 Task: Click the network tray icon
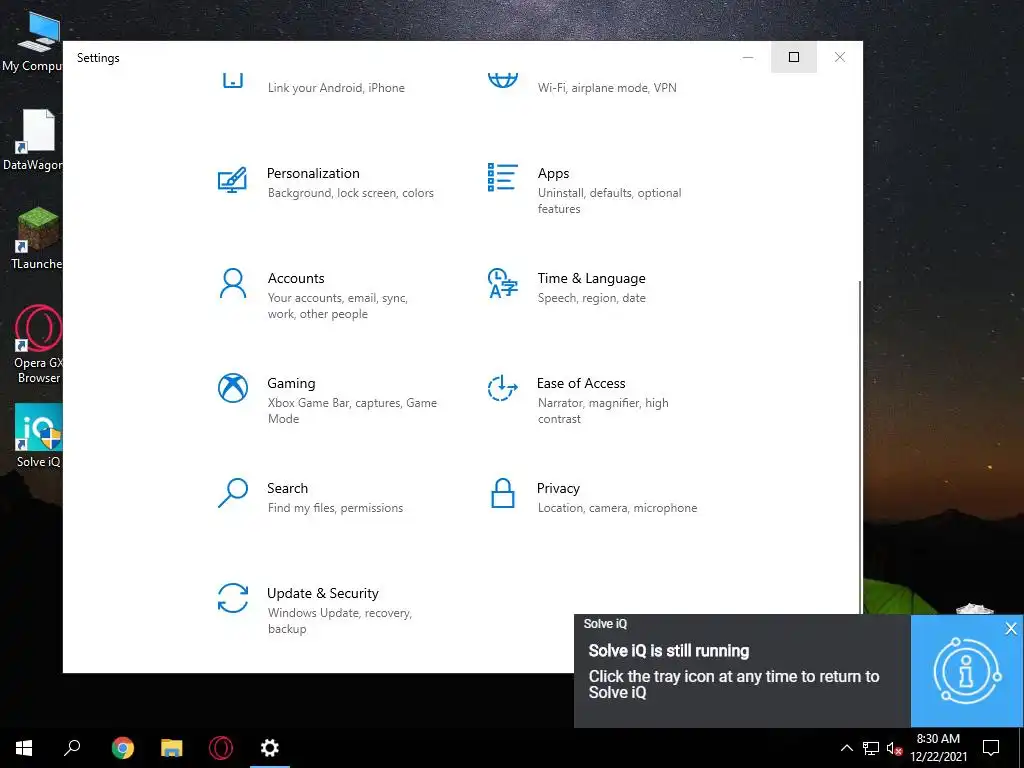[870, 748]
